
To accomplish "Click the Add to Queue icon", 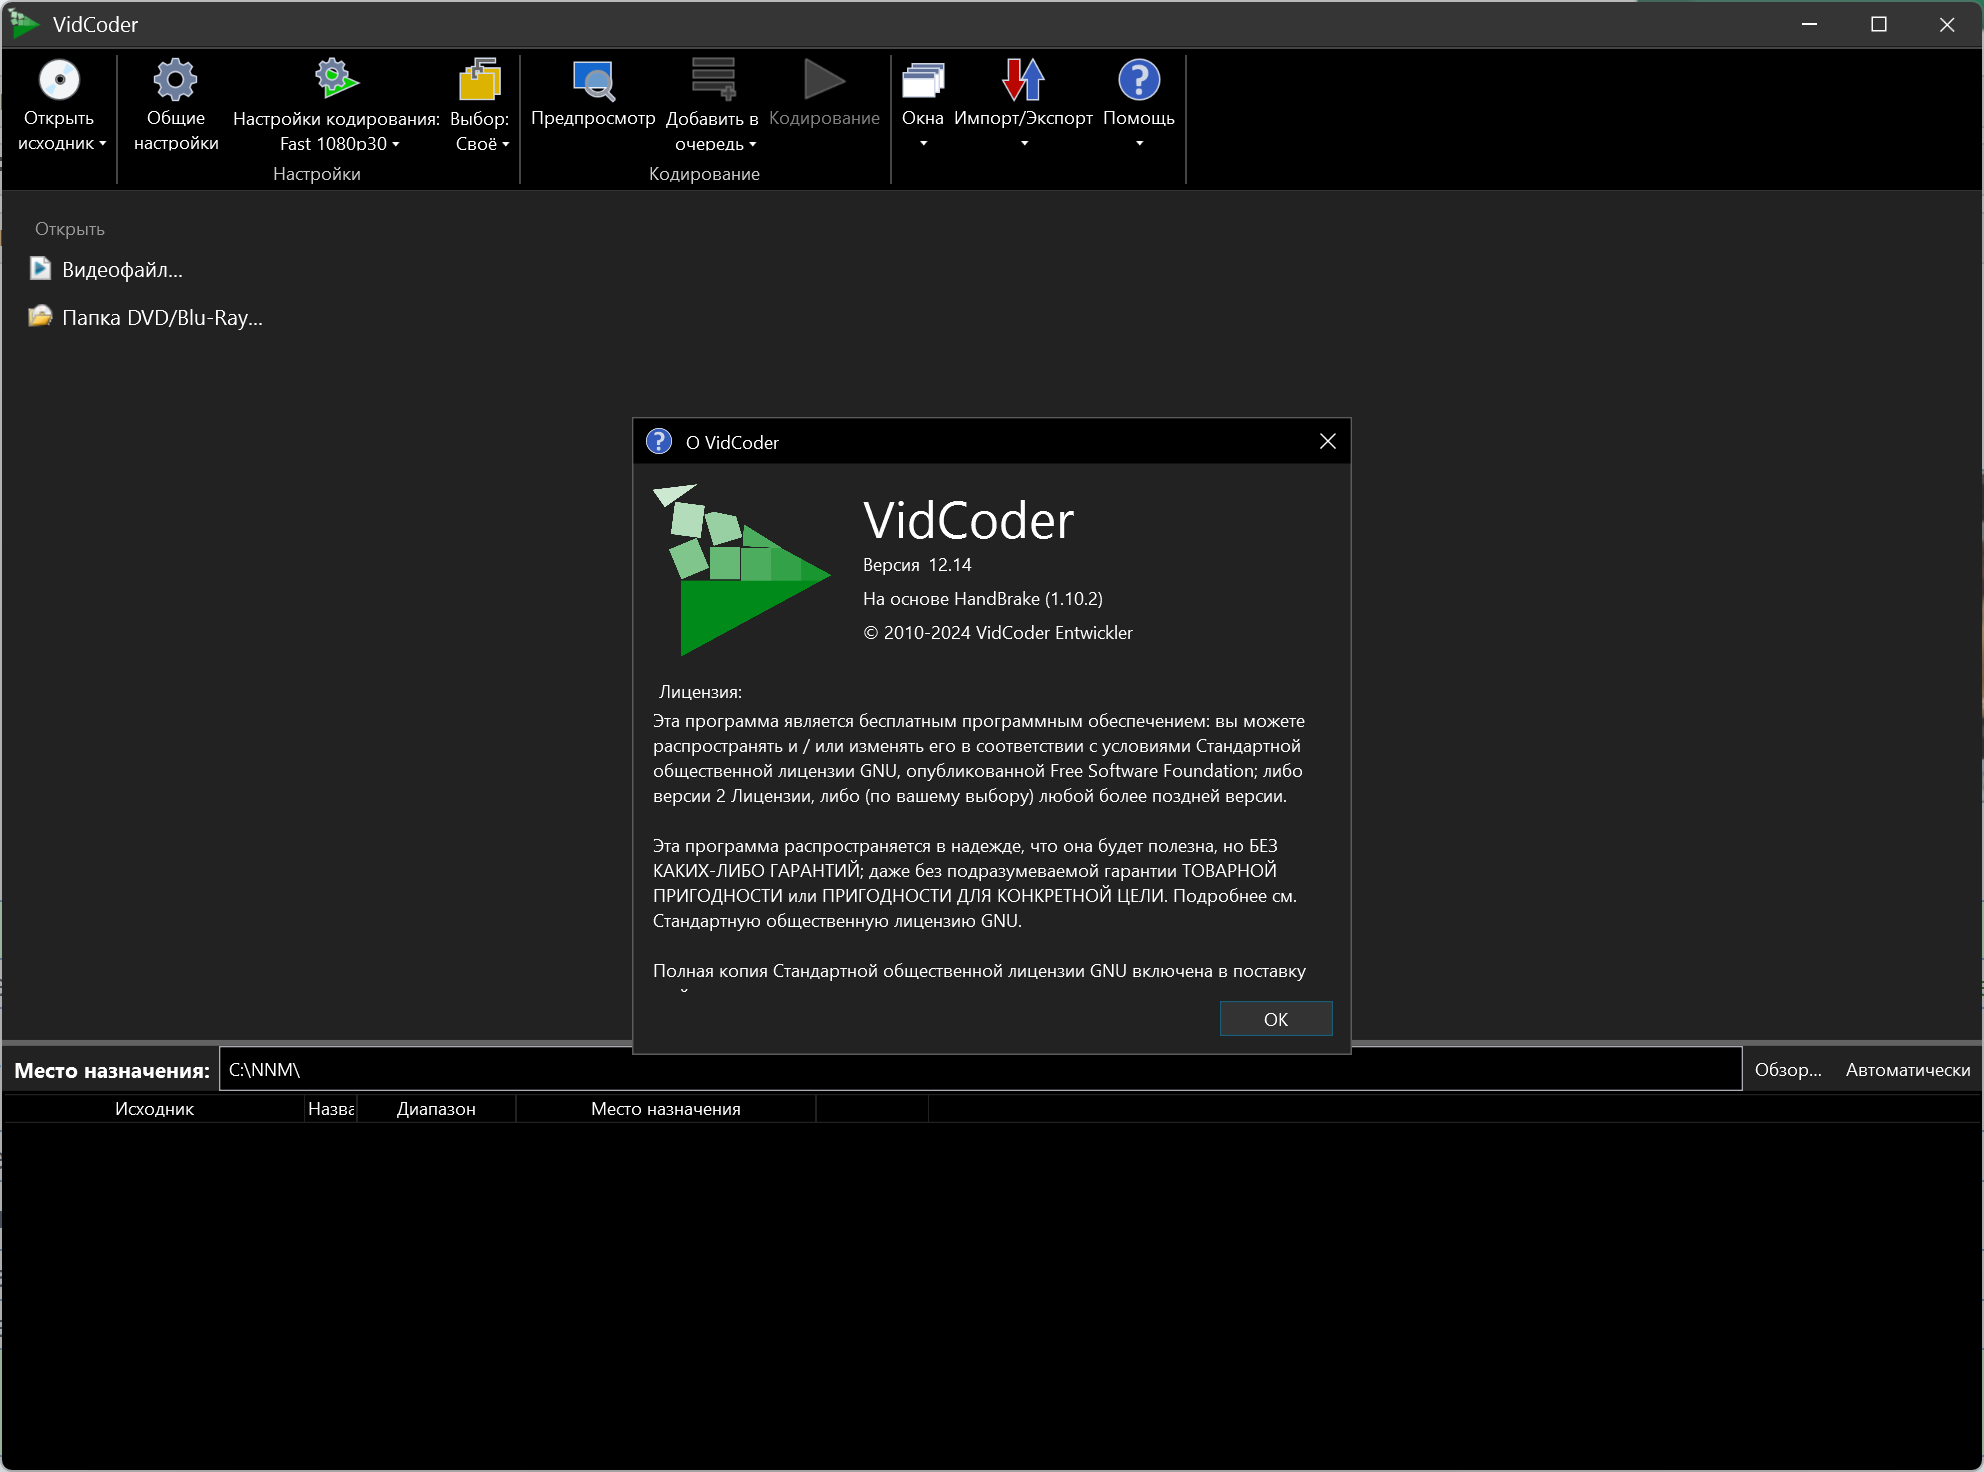I will [x=713, y=80].
